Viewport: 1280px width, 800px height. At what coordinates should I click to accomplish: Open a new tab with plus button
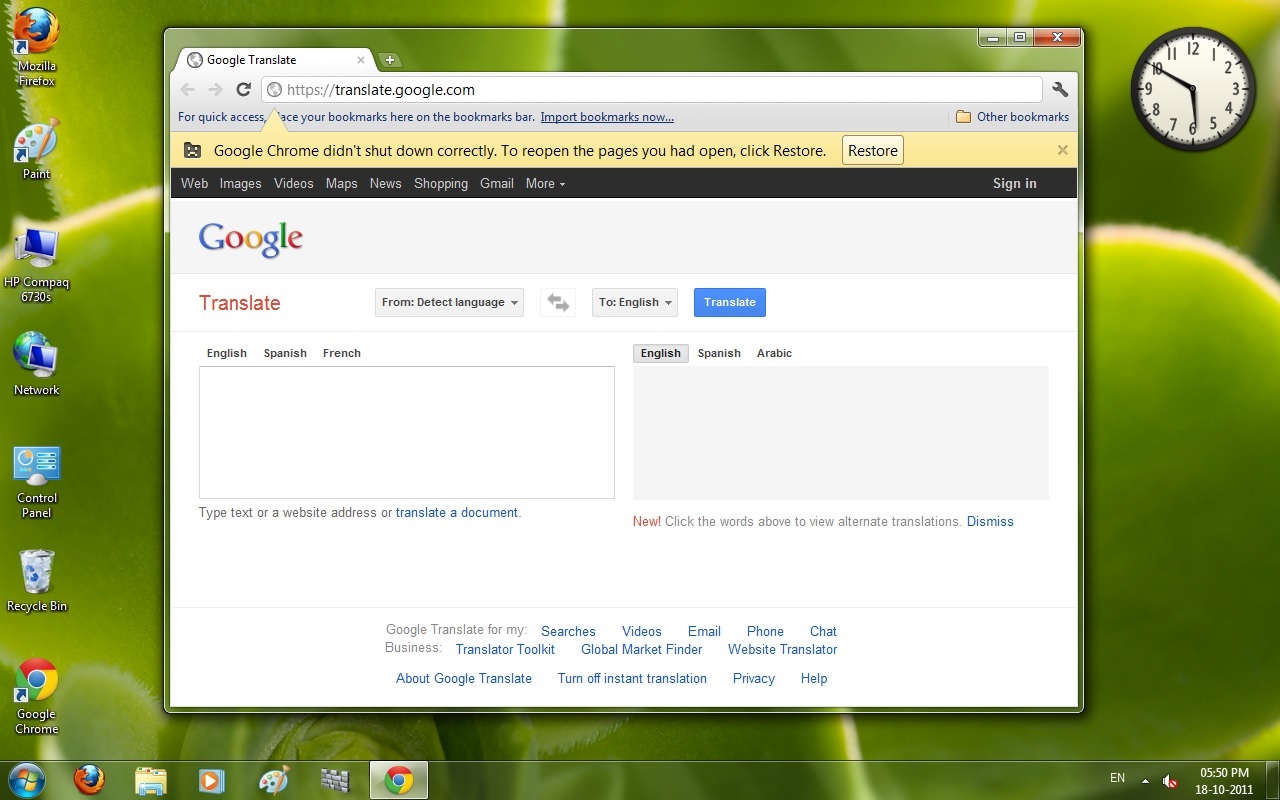click(x=390, y=60)
